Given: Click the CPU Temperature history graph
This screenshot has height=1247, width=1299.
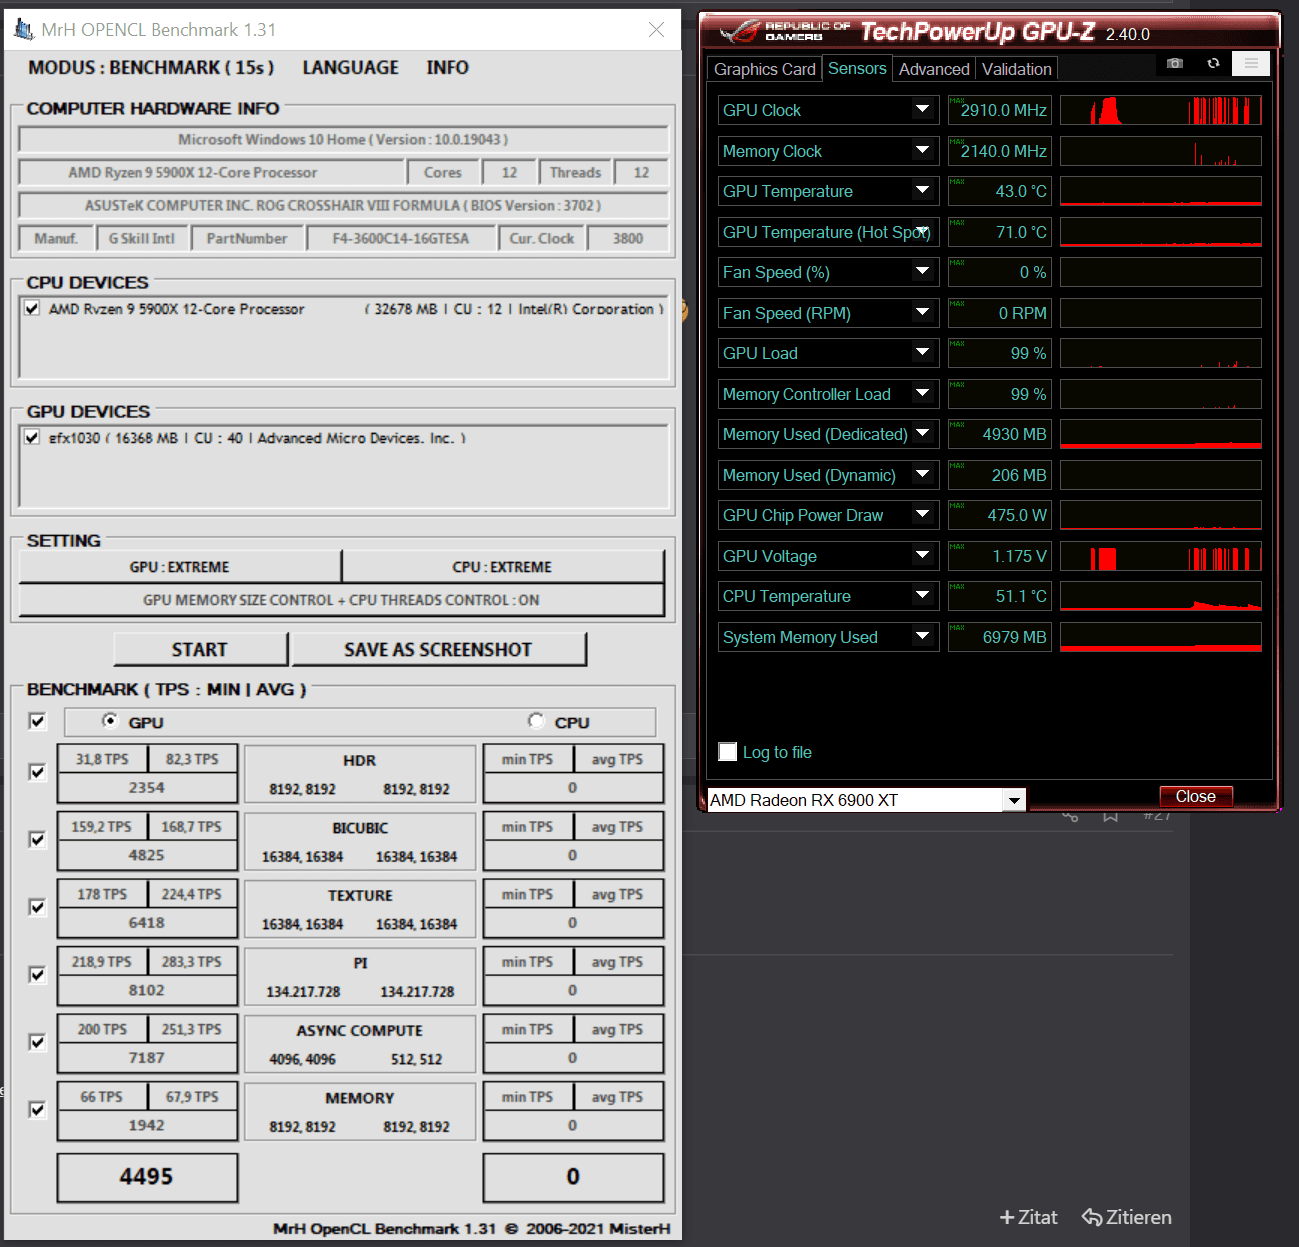Looking at the screenshot, I should [x=1161, y=595].
